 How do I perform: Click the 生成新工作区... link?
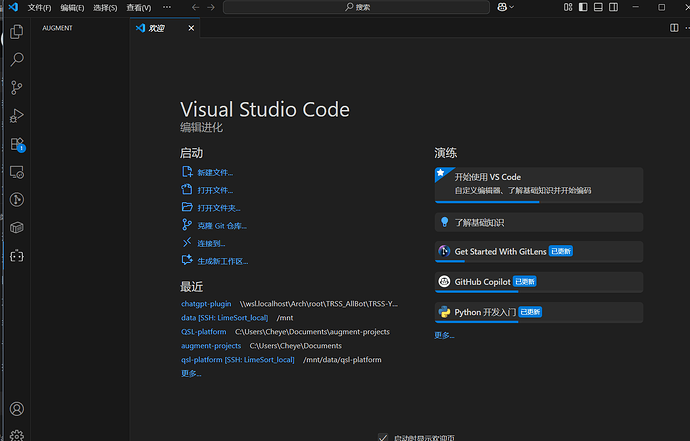[x=223, y=261]
